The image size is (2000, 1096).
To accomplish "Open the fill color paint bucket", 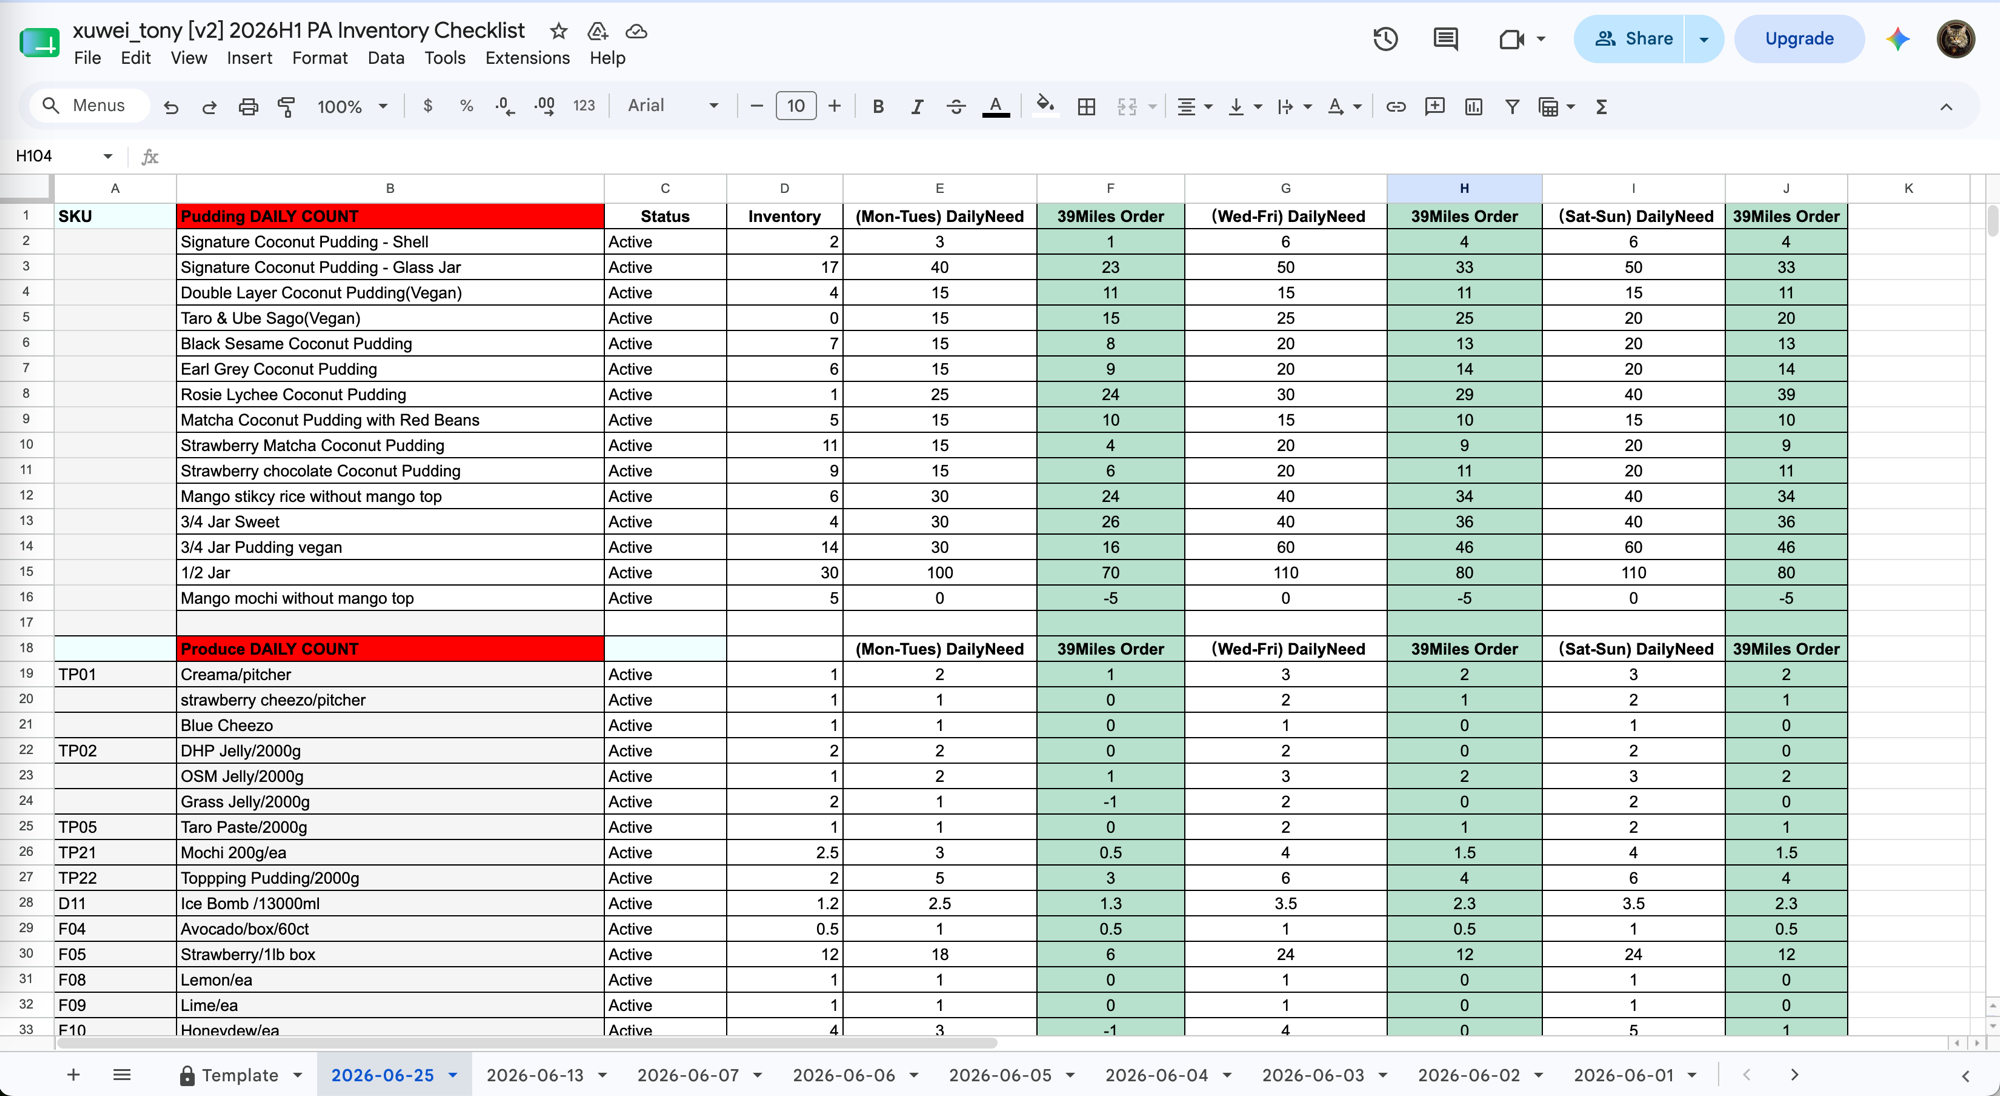I will coord(1045,106).
